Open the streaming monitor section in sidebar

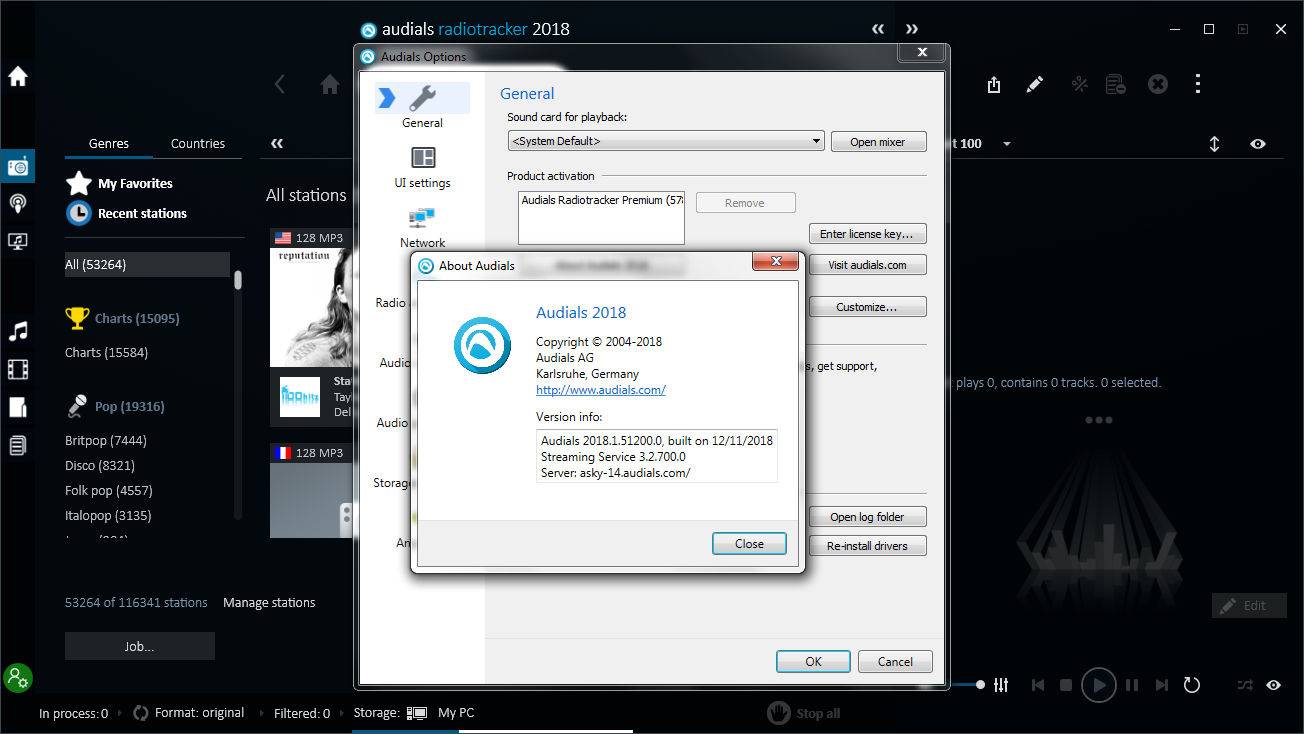tap(17, 241)
